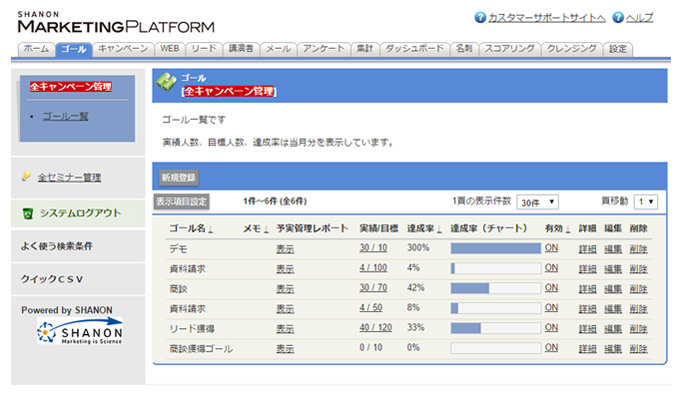Click the customer support site question-mark icon
The image size is (682, 396).
coord(480,17)
